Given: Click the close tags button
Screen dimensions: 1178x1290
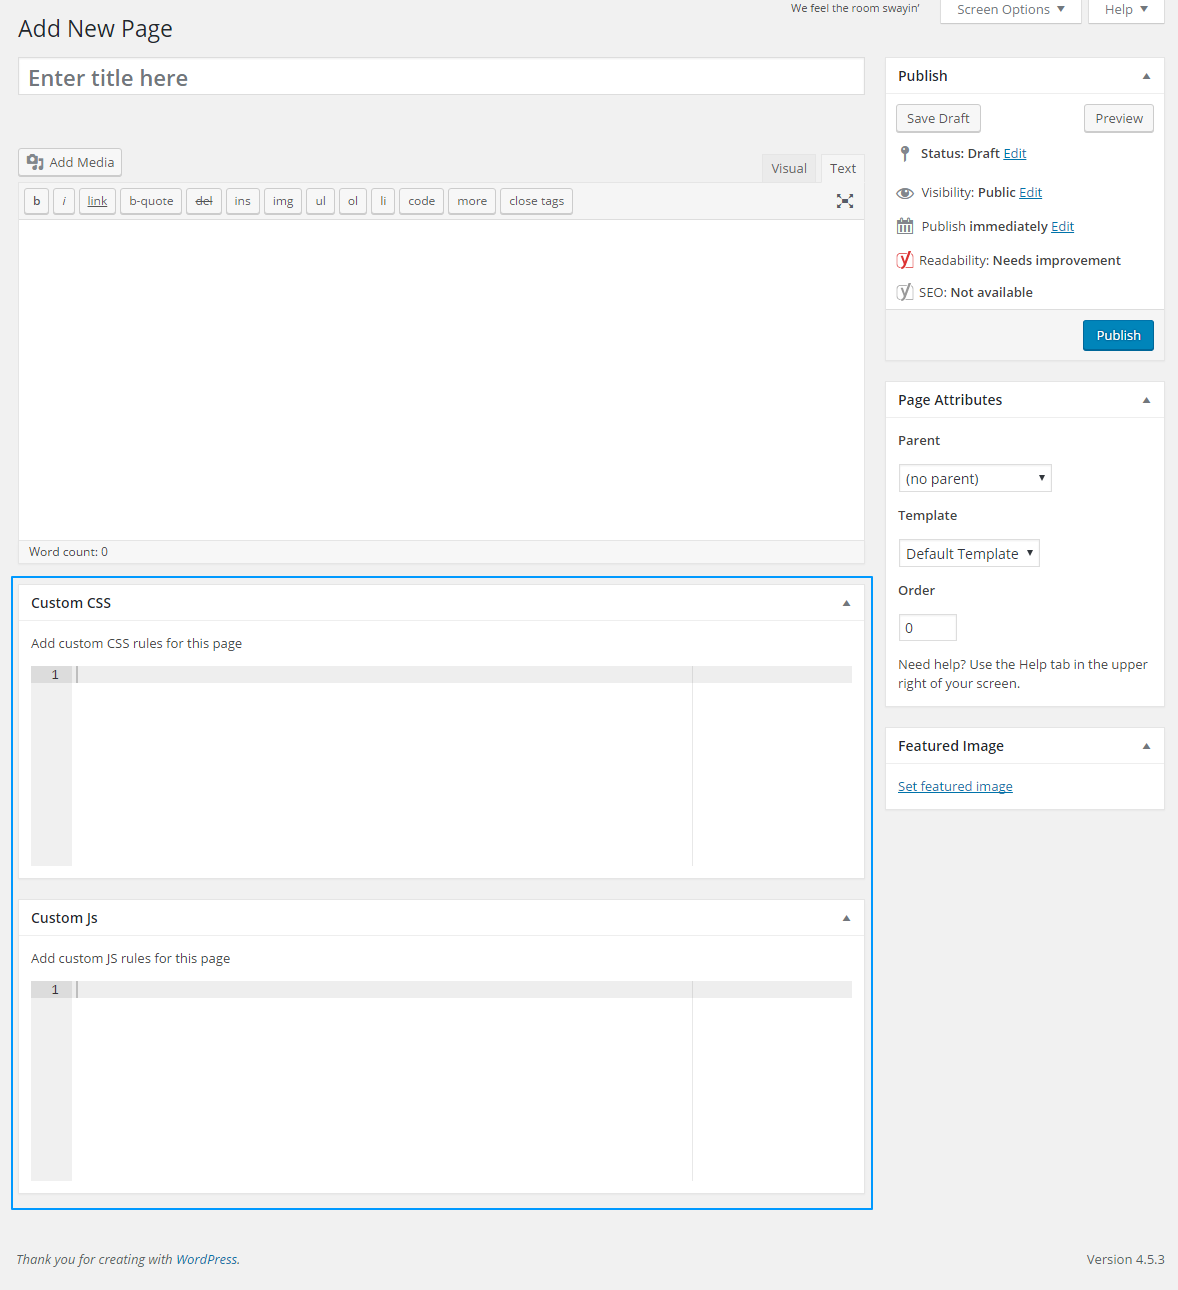Looking at the screenshot, I should point(537,201).
